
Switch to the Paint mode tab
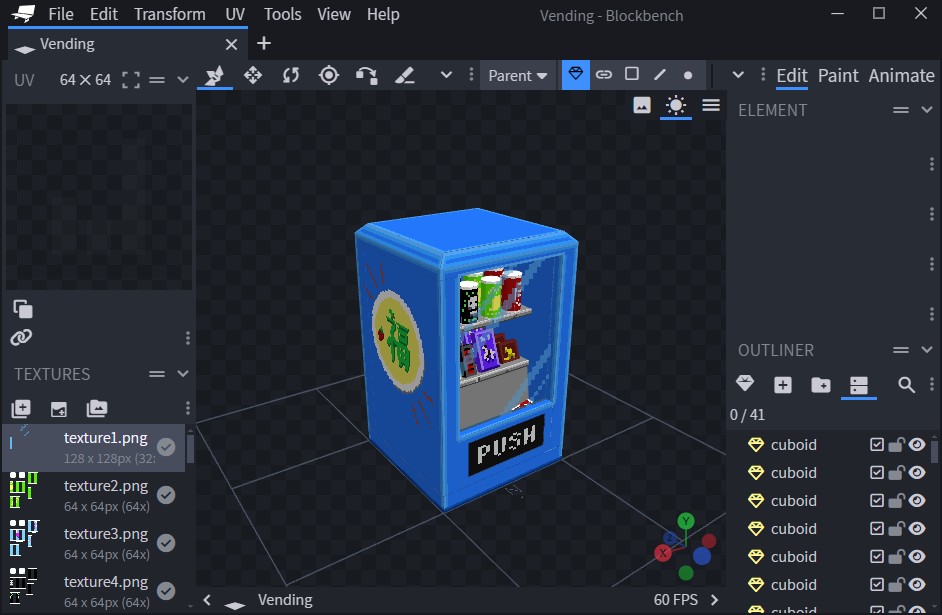838,75
